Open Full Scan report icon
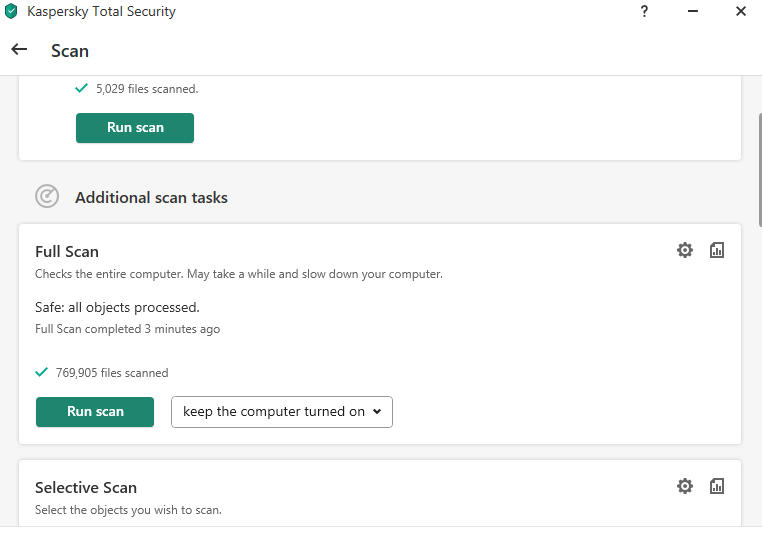Screen dimensions: 762x534 click(717, 250)
